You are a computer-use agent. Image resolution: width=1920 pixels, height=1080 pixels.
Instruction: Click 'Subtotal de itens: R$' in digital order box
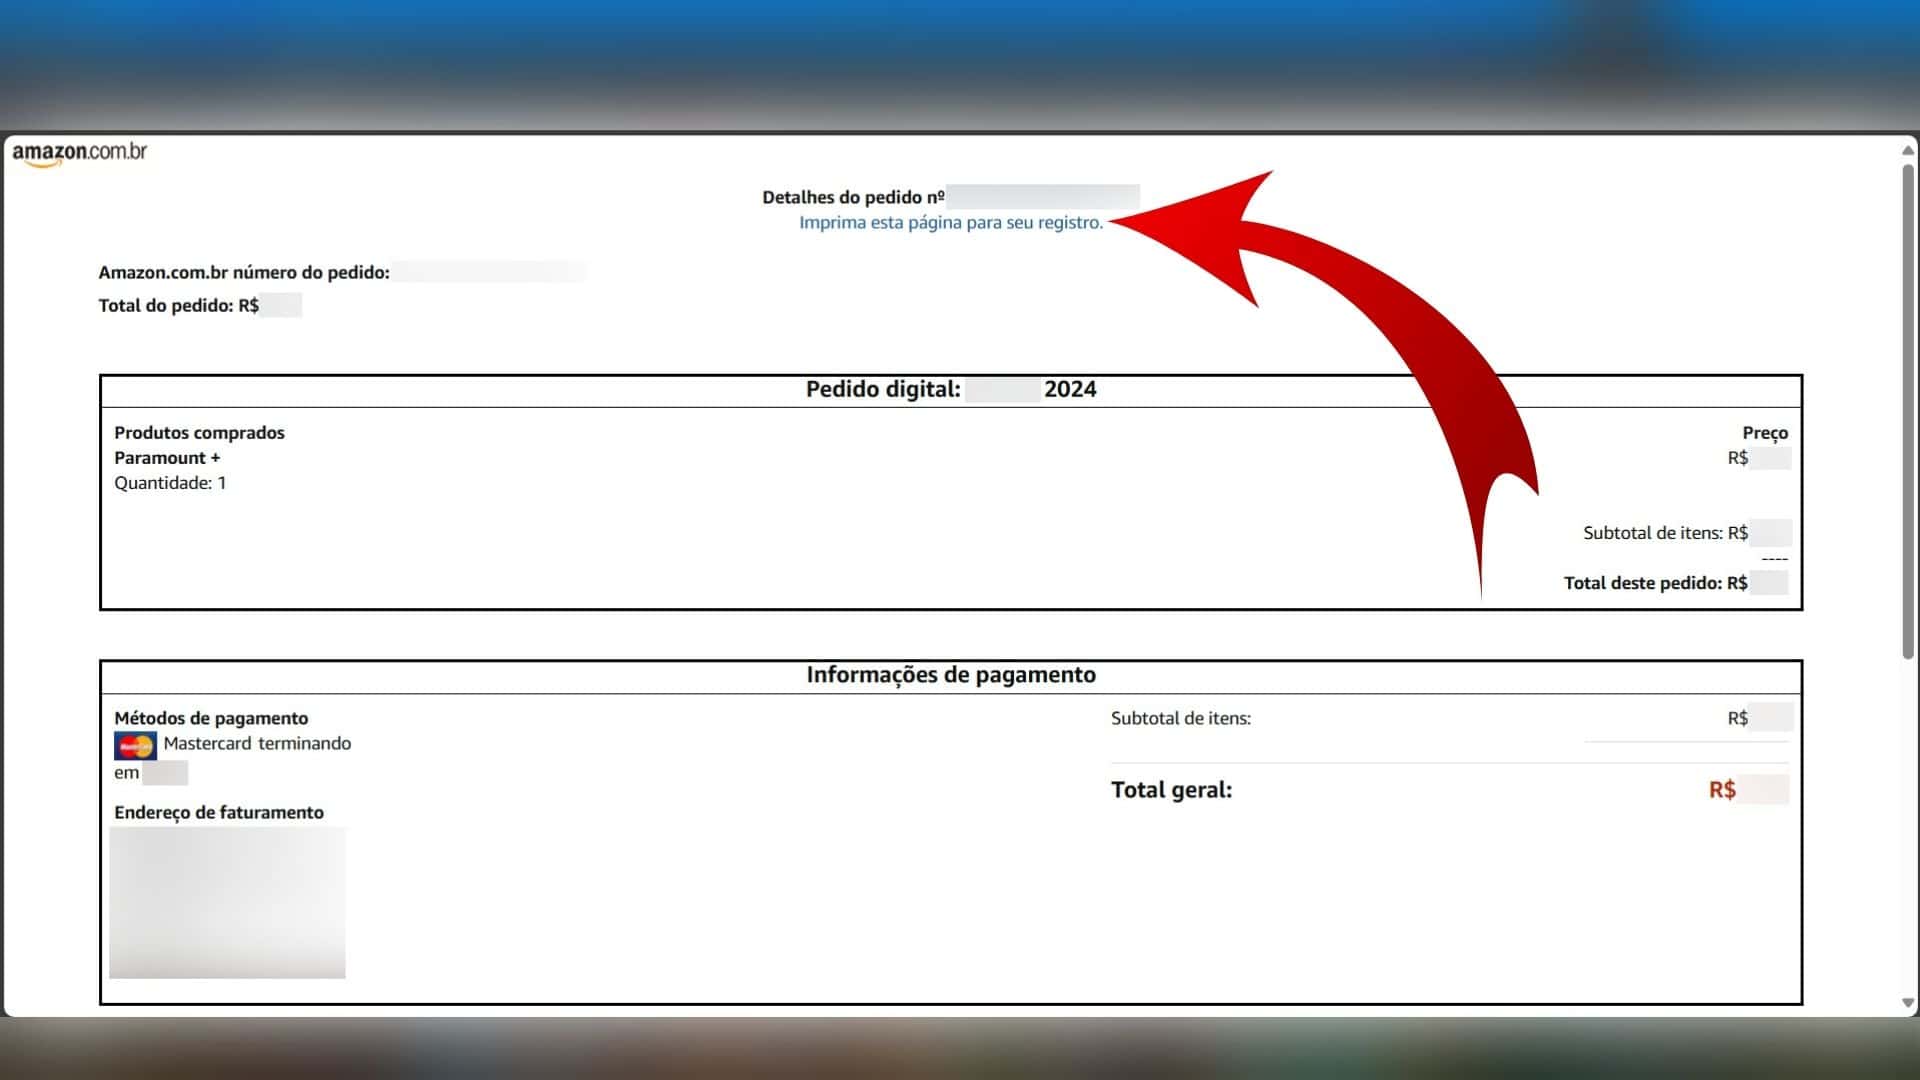coord(1665,532)
